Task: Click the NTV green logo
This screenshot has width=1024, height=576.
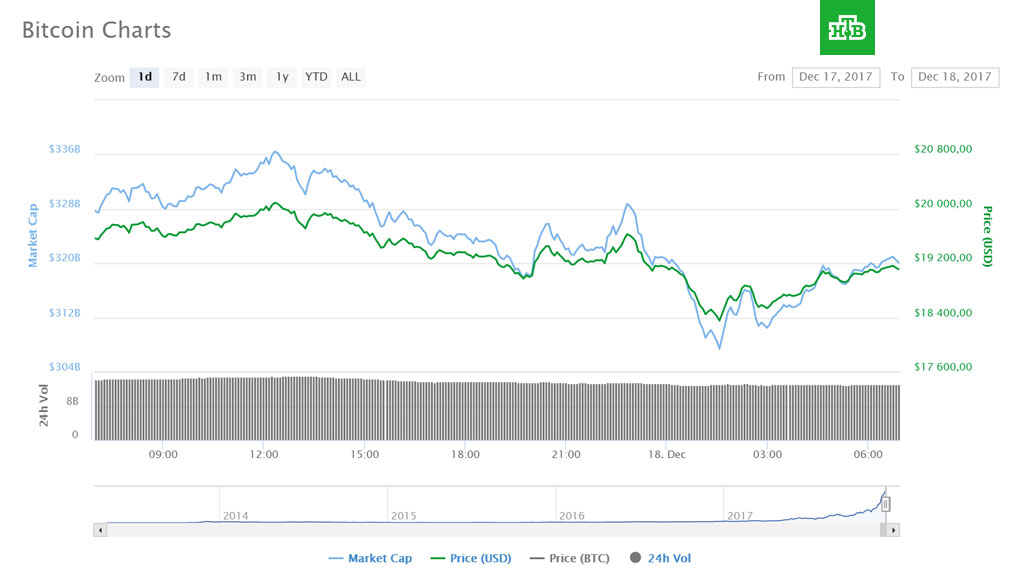Action: click(848, 27)
